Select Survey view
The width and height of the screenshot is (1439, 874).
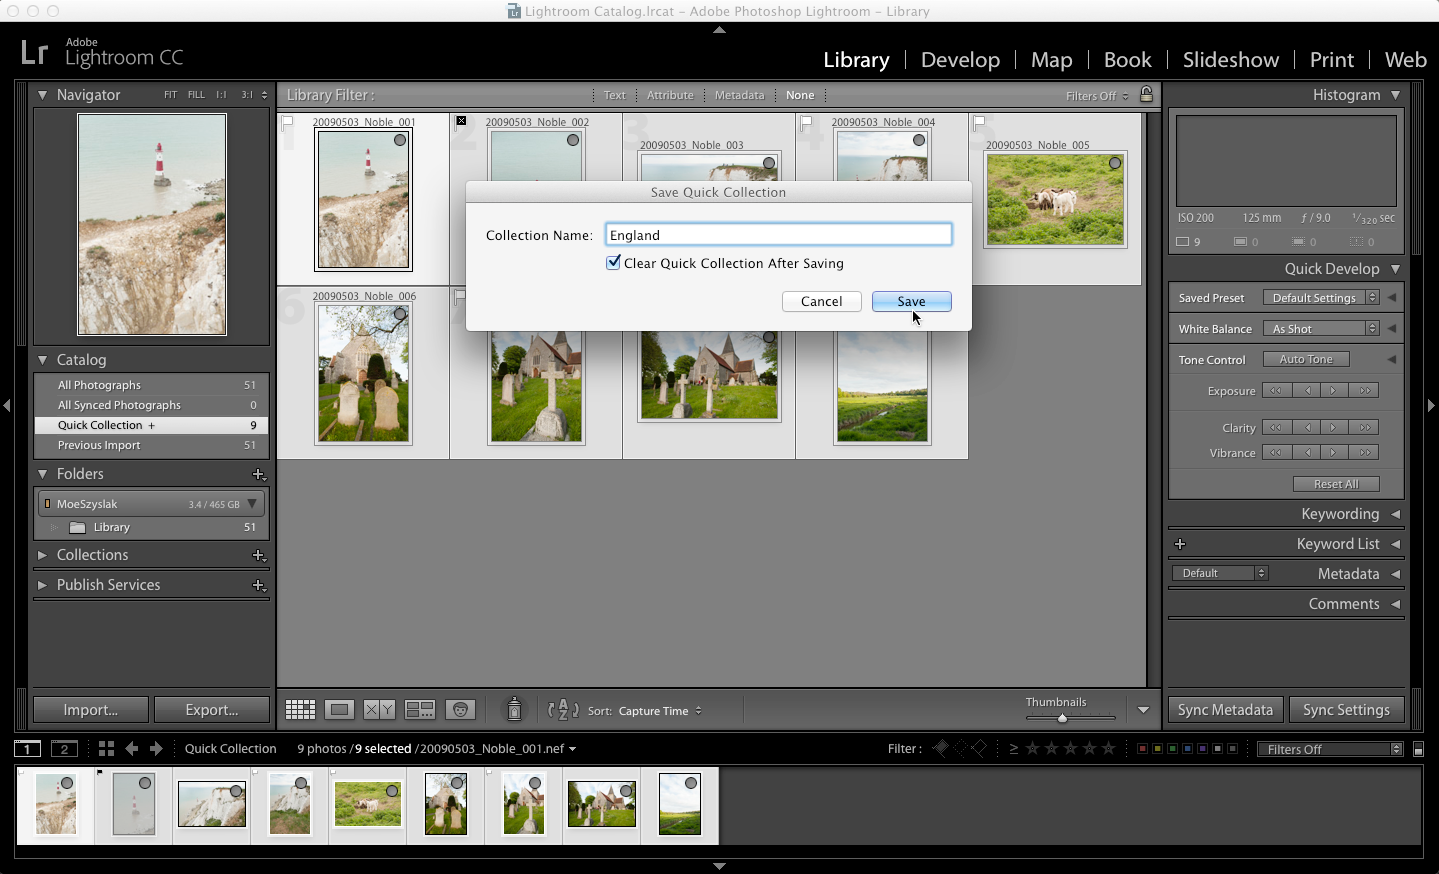(418, 709)
